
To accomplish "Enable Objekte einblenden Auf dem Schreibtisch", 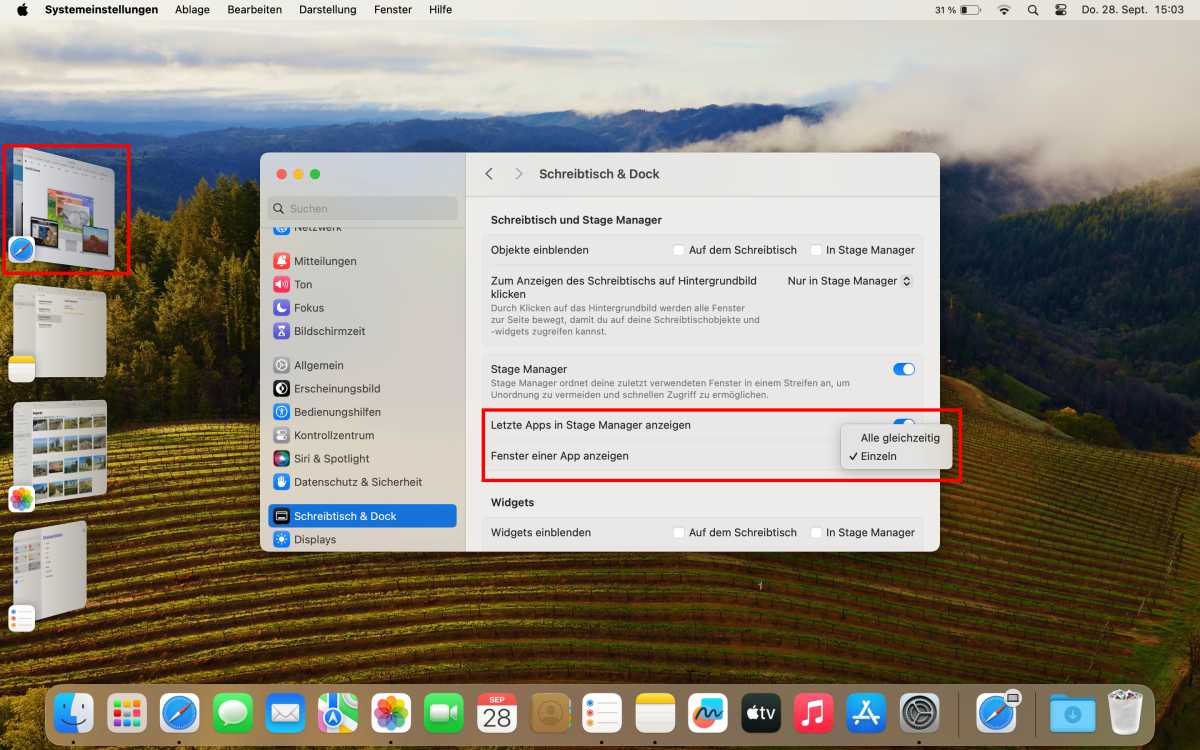I will [679, 250].
